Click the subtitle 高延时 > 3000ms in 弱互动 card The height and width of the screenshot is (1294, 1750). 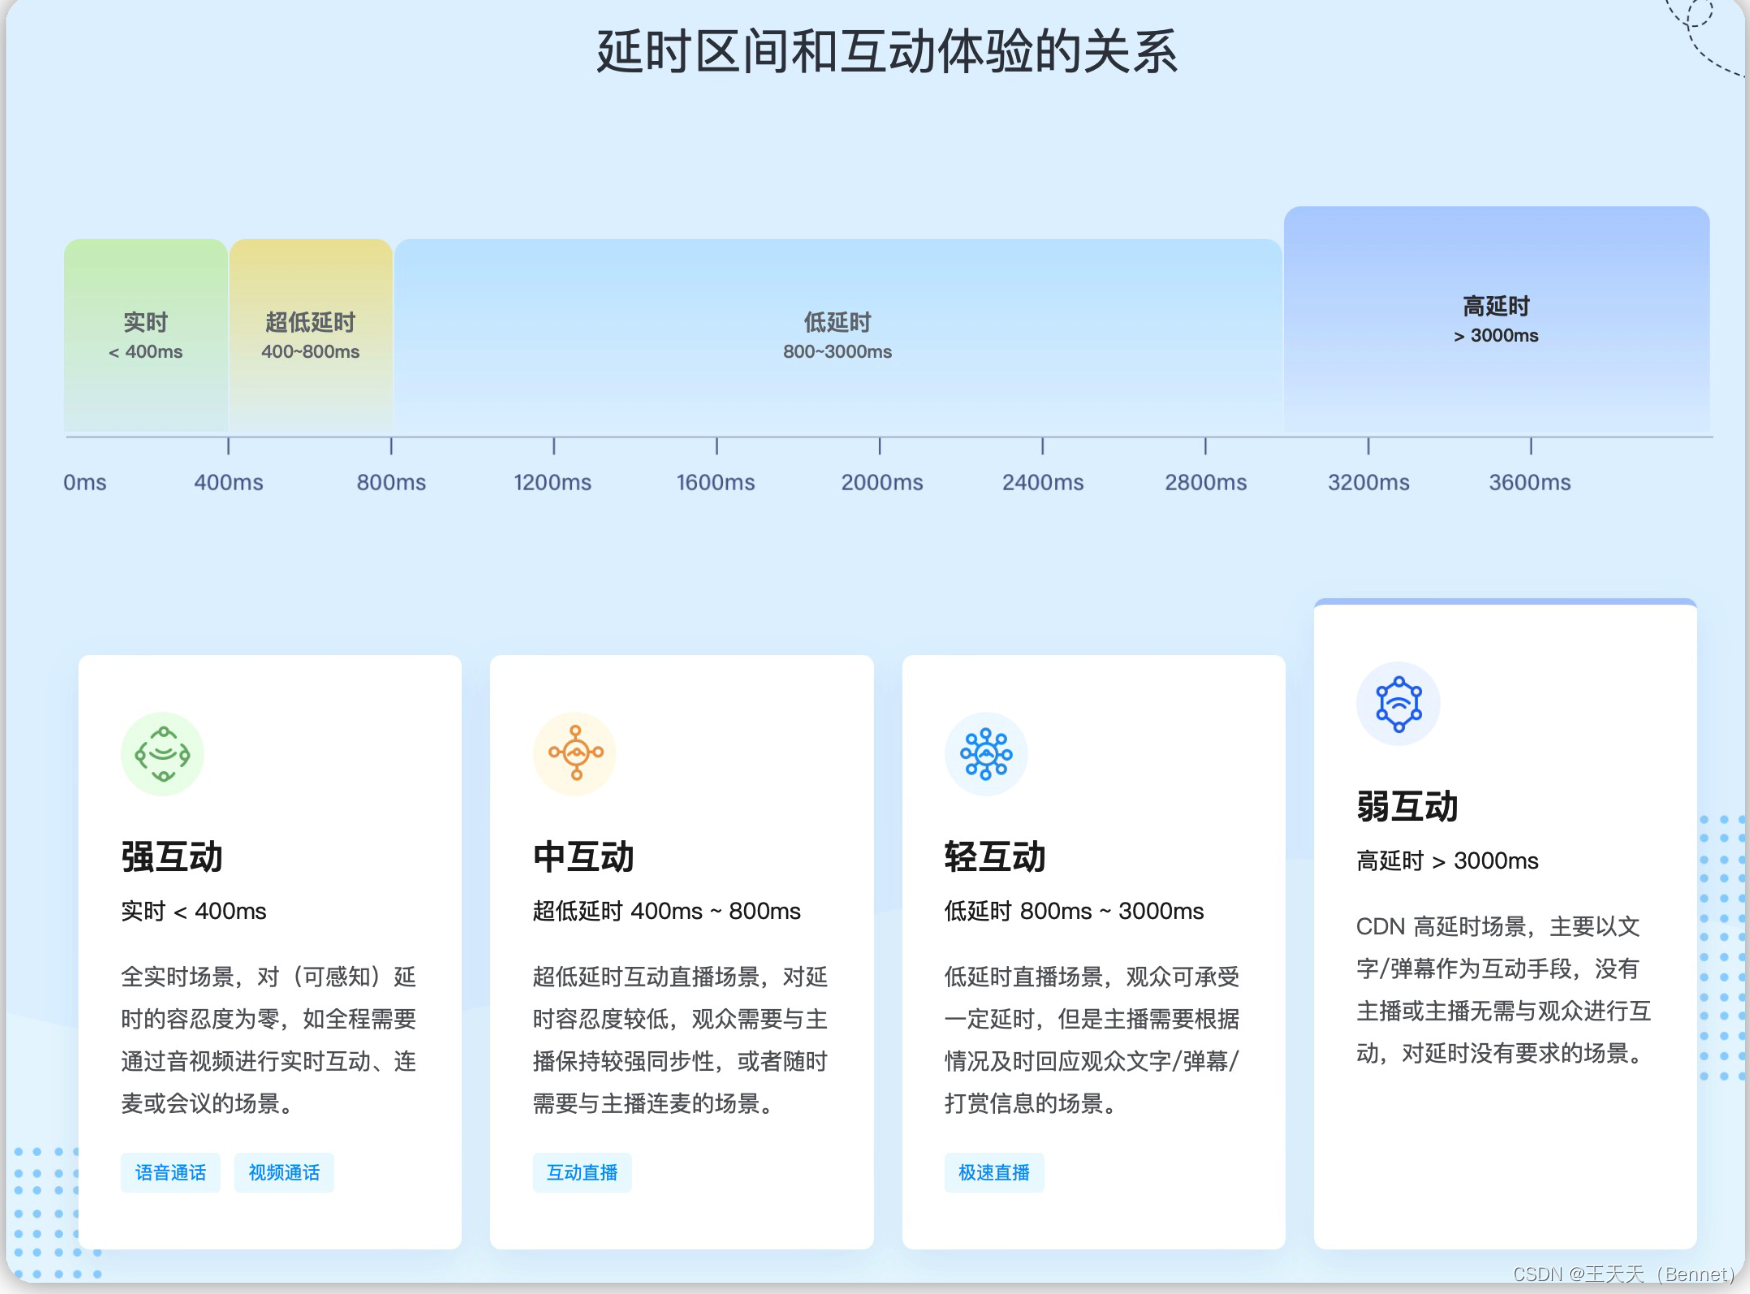(x=1447, y=861)
